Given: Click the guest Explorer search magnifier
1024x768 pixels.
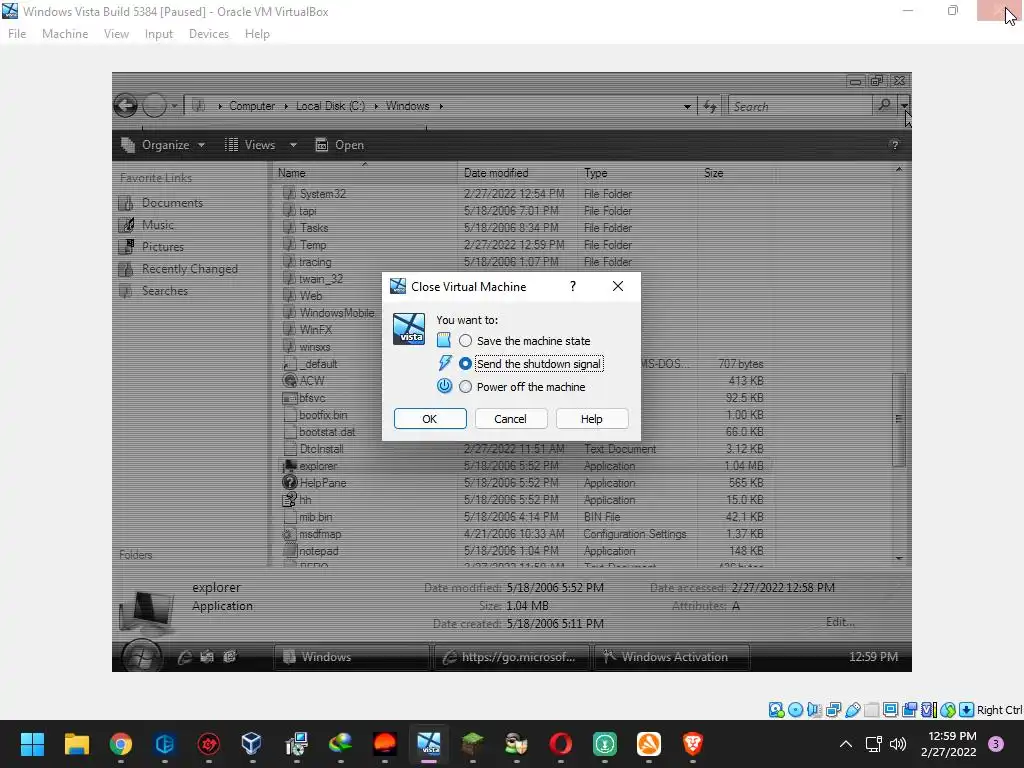Looking at the screenshot, I should (884, 105).
